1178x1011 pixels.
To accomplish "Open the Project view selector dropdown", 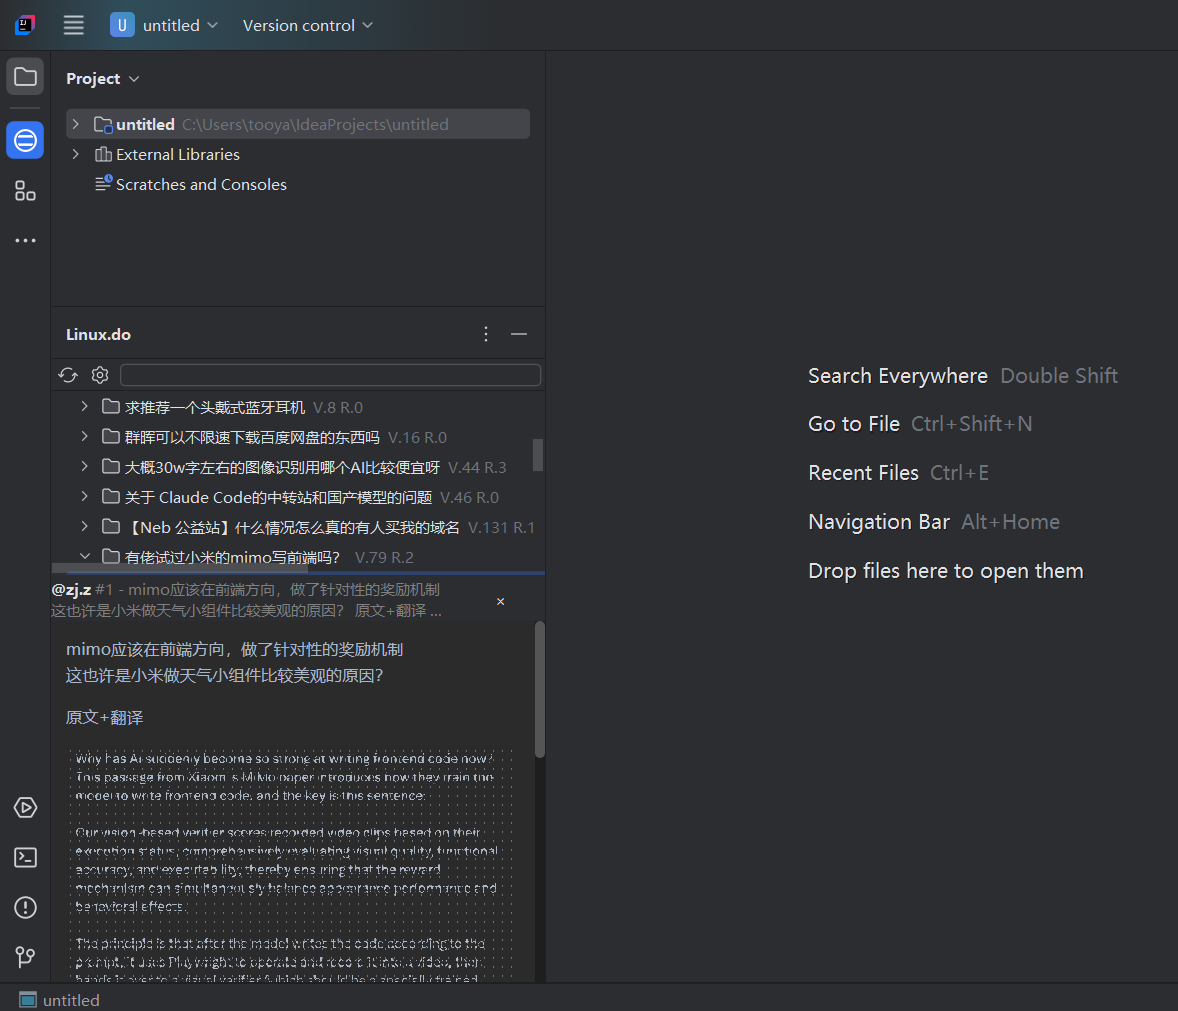I will [102, 78].
